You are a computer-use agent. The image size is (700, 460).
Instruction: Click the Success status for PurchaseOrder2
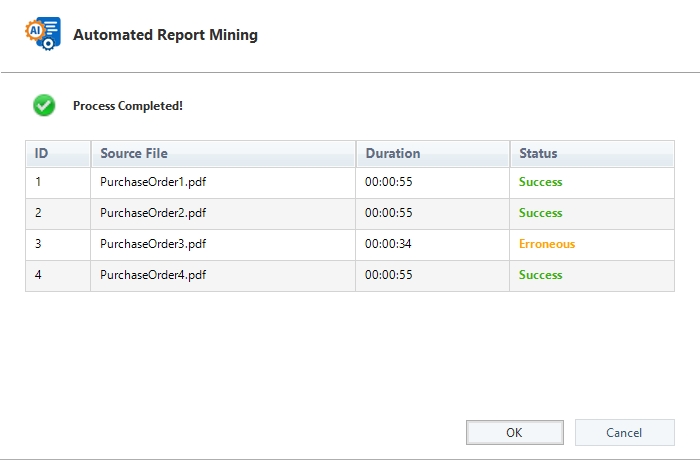(x=540, y=214)
